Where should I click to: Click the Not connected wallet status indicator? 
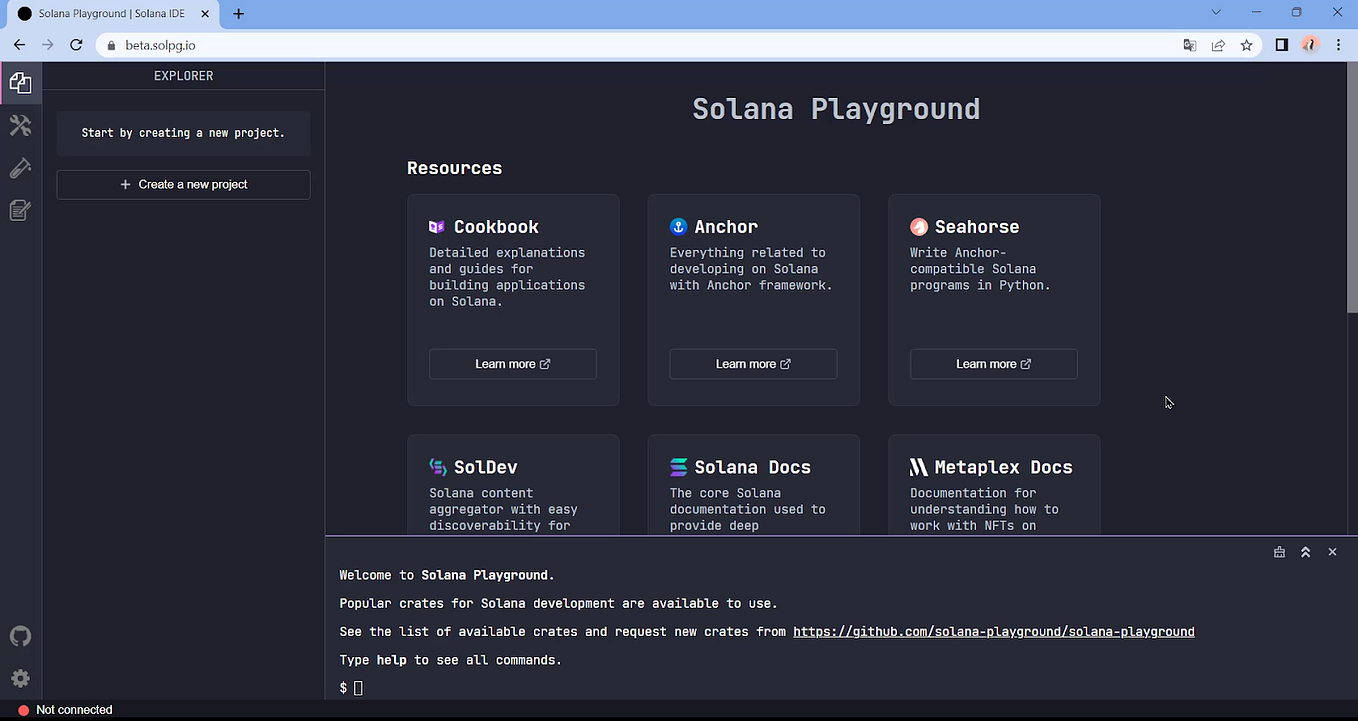[65, 709]
